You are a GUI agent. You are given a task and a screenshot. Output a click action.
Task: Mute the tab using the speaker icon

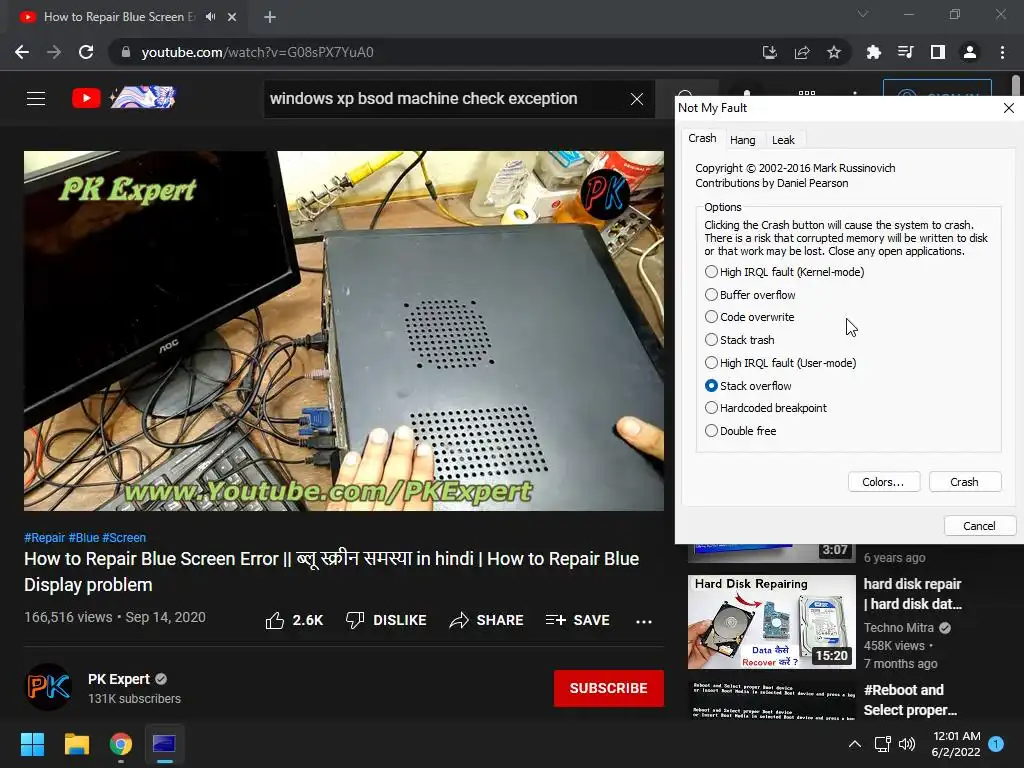[210, 17]
